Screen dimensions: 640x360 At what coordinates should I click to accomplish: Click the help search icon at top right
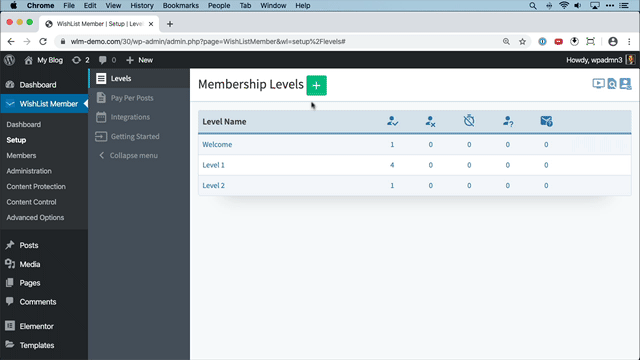tap(612, 84)
